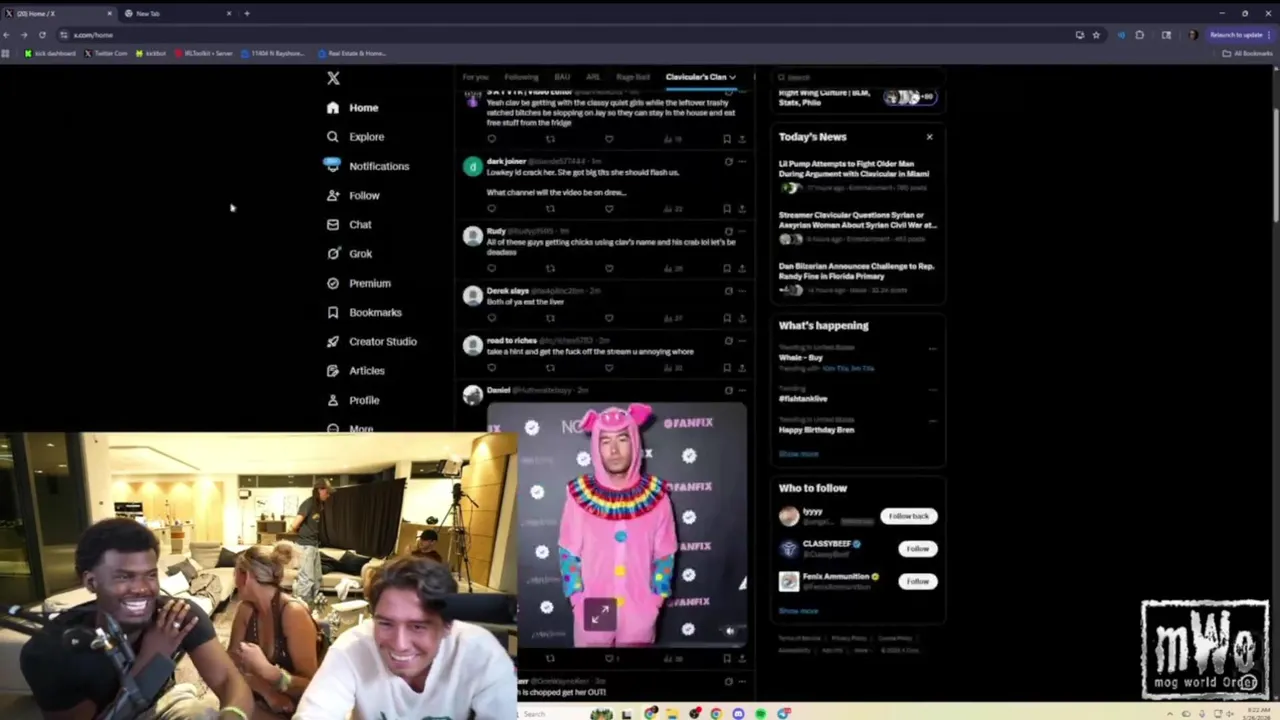Bookmark dark joiner's post
1280x720 pixels.
[x=727, y=209]
